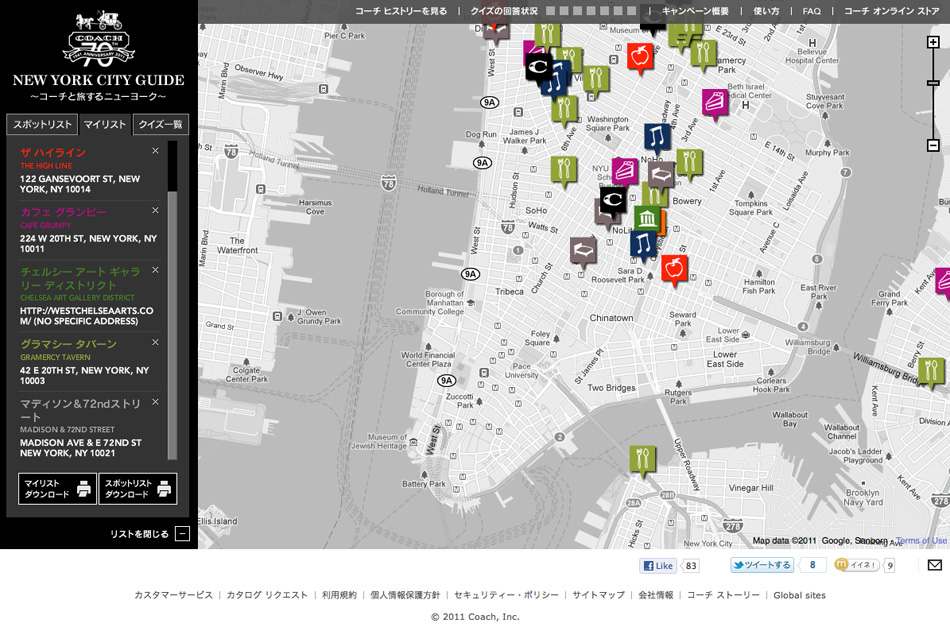Screen dimensions: 950x627
Task: Click the スポットリスト ダウンロード button
Action: coord(138,488)
